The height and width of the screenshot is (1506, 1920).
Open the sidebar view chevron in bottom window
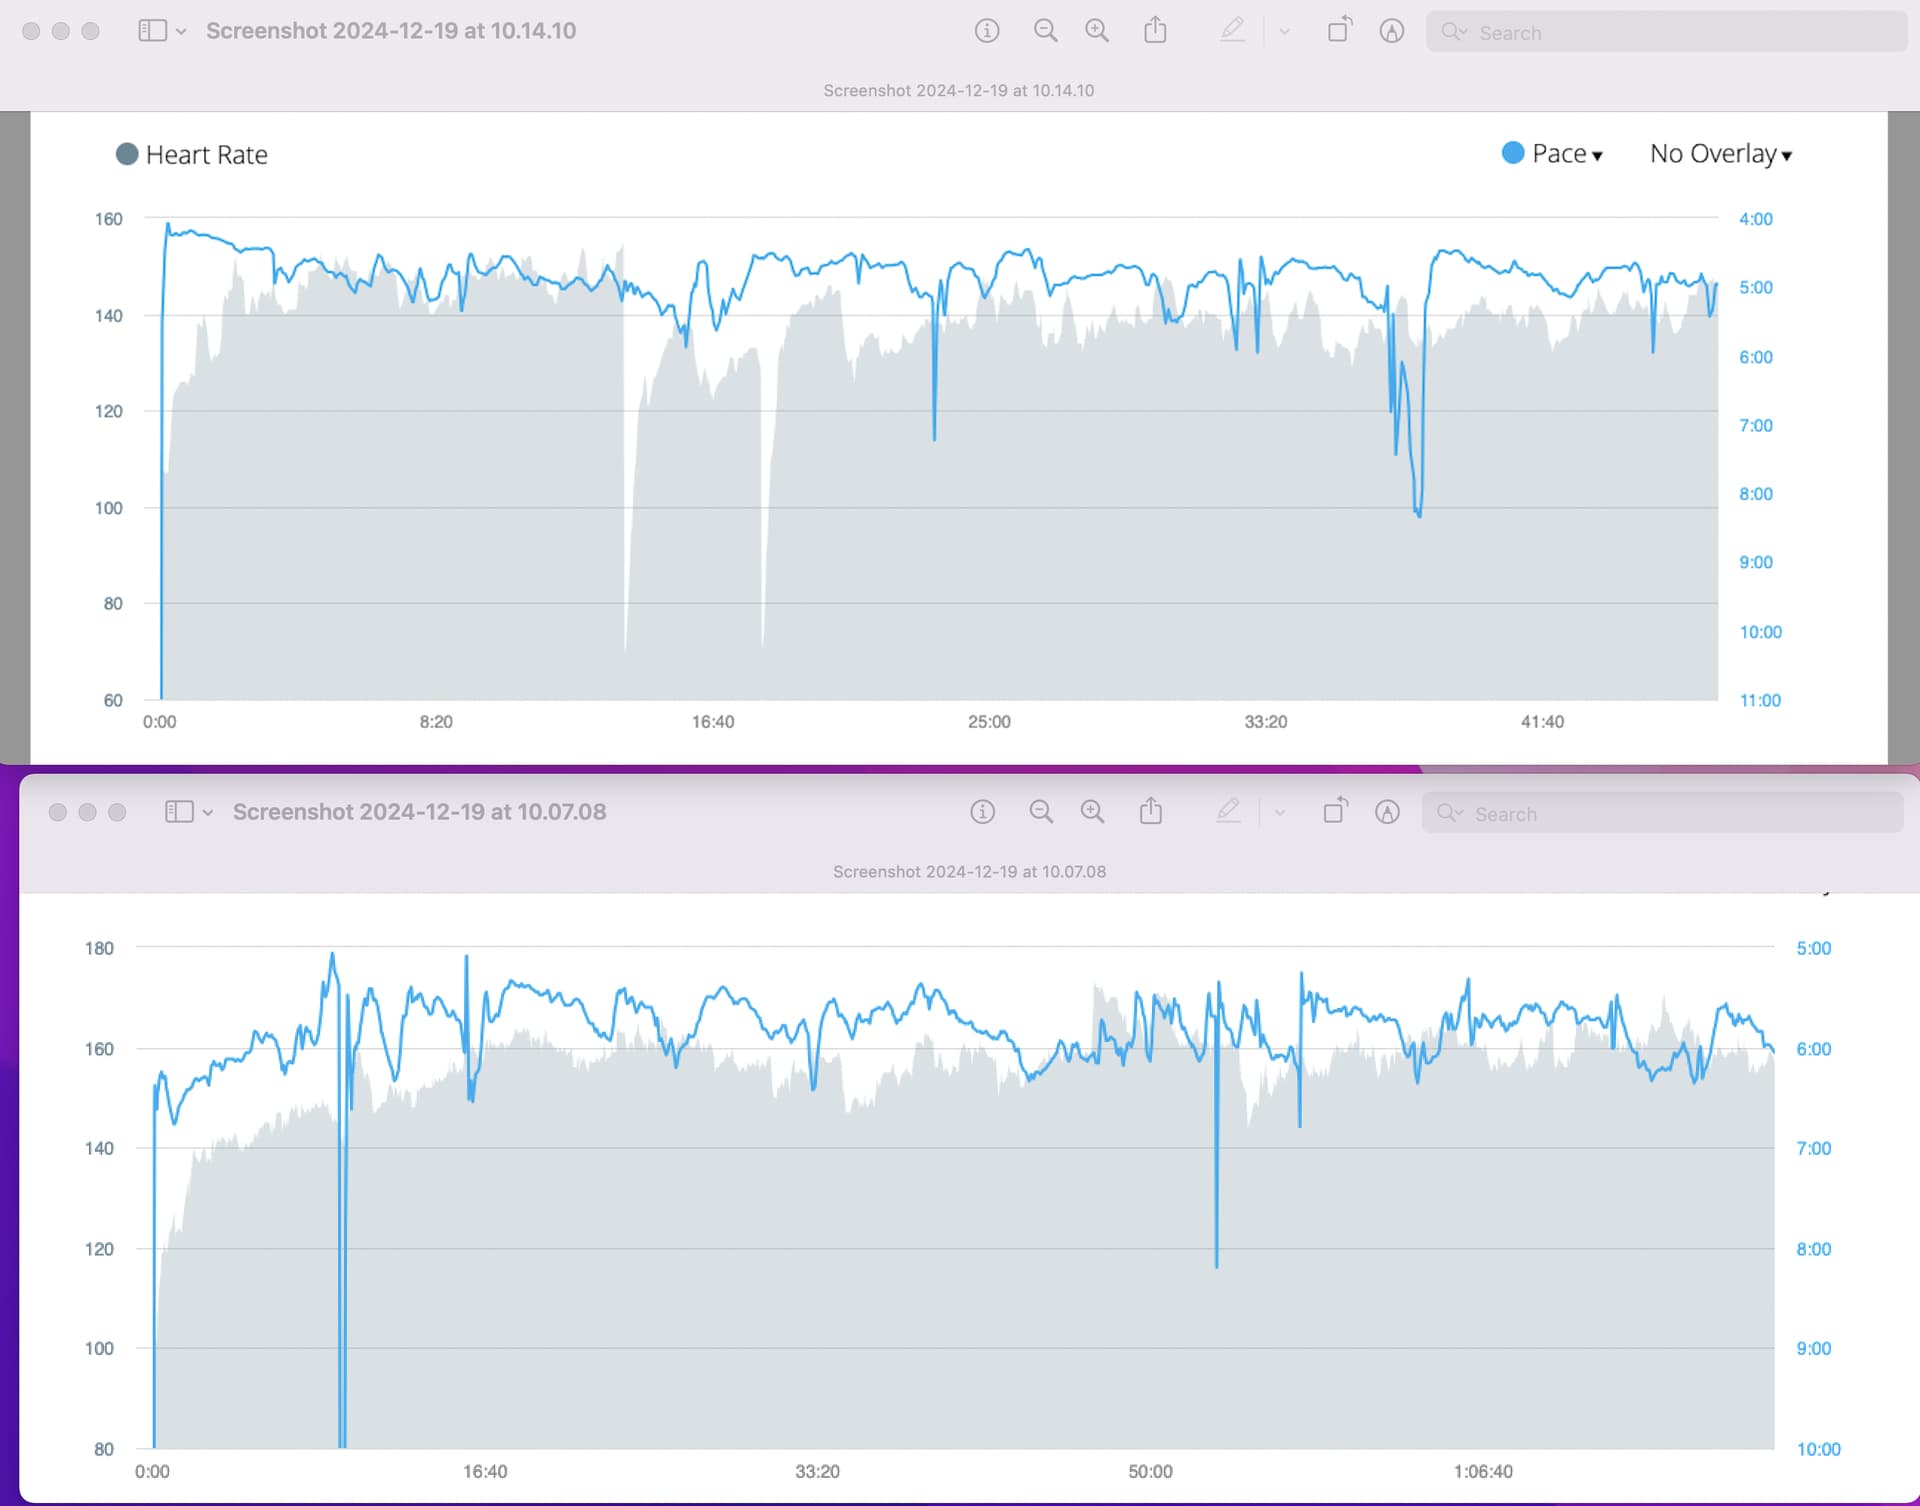pos(208,813)
